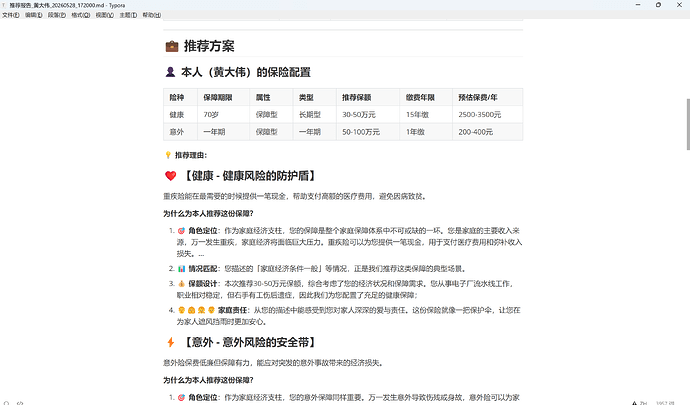
Task: Open the 帮助(H) menu
Action: click(x=151, y=15)
